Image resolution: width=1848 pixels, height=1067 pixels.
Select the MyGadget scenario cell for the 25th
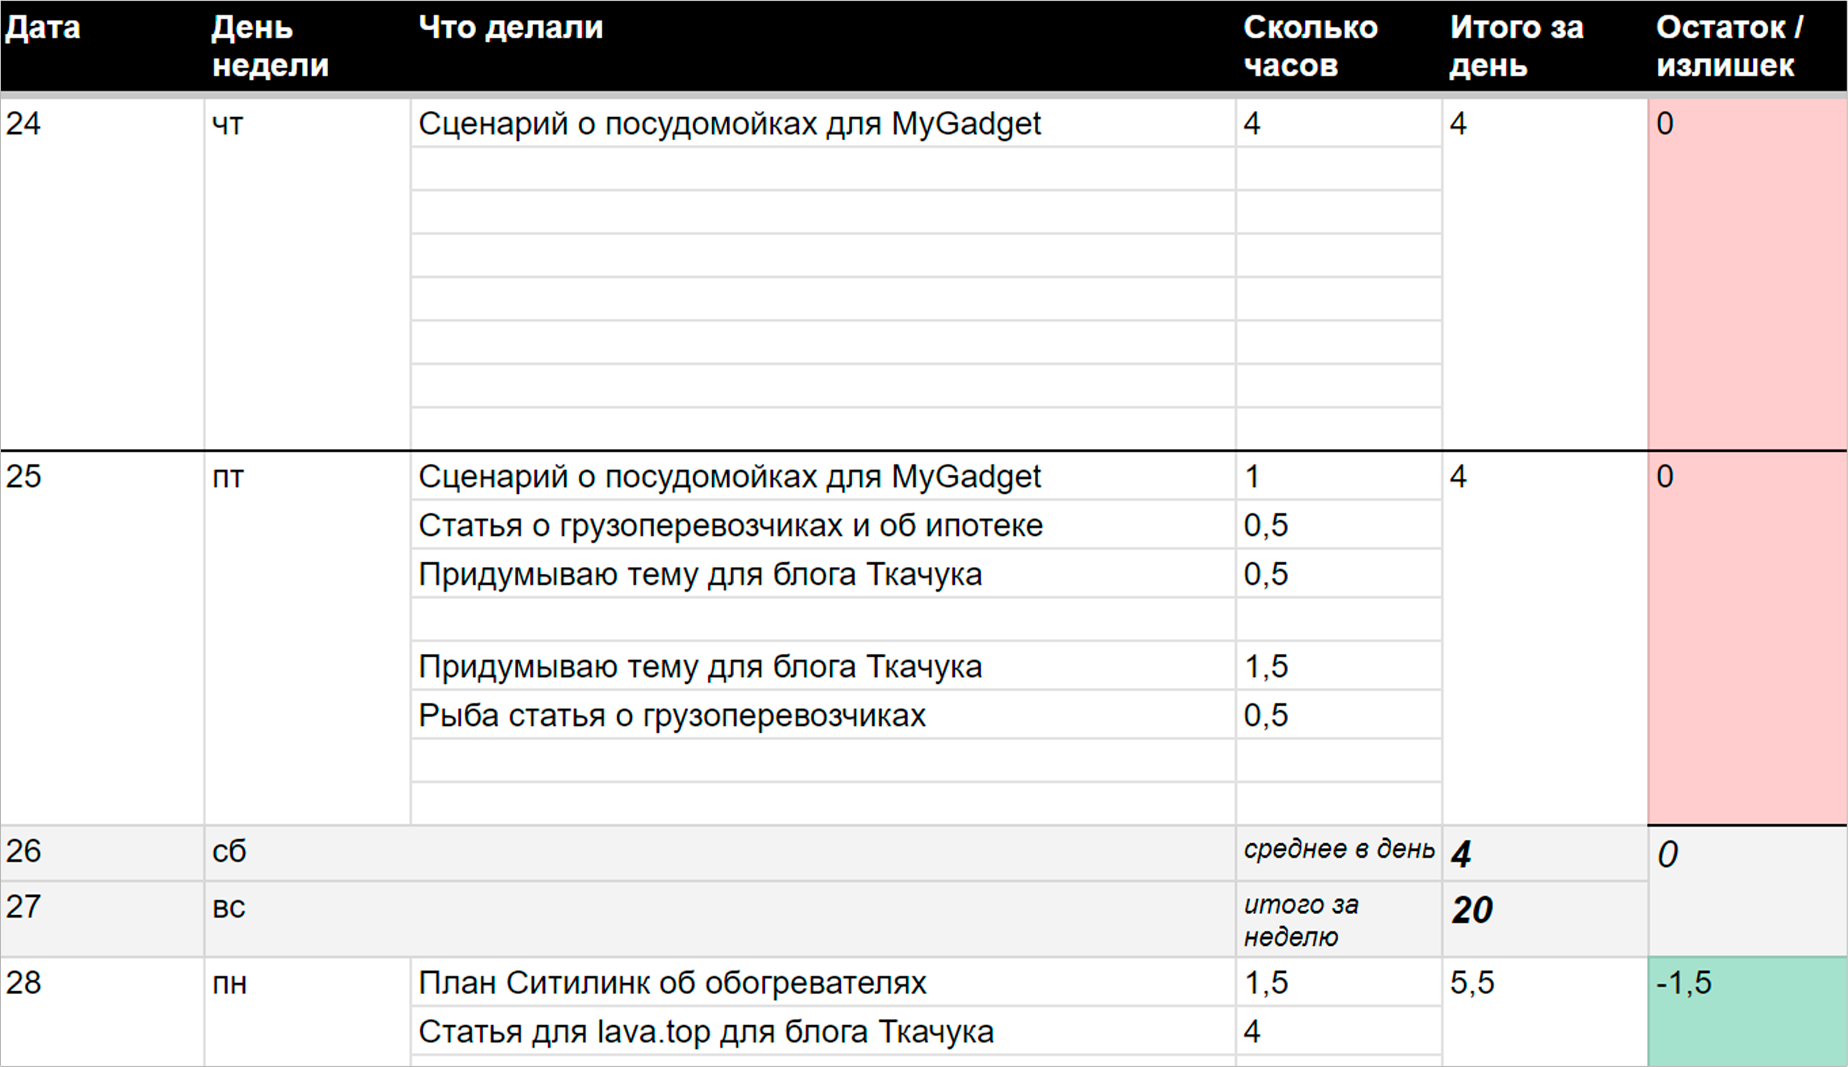tap(823, 476)
